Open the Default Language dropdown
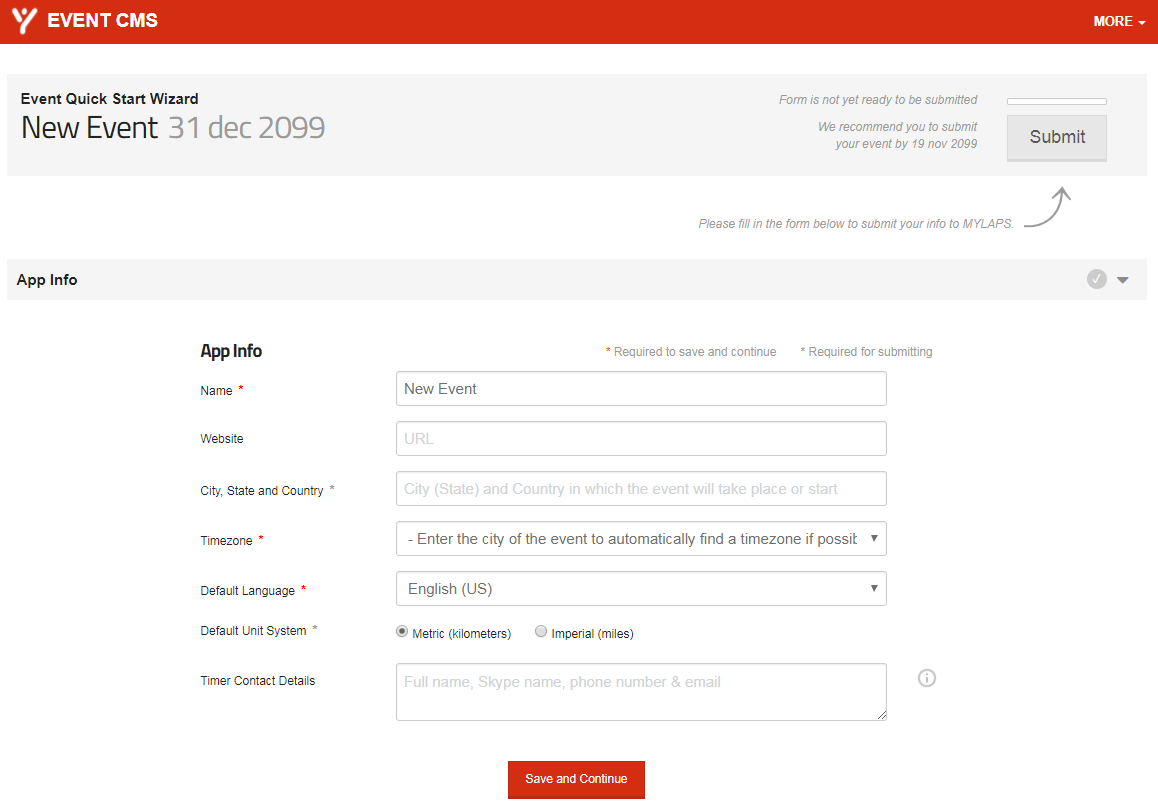 641,589
